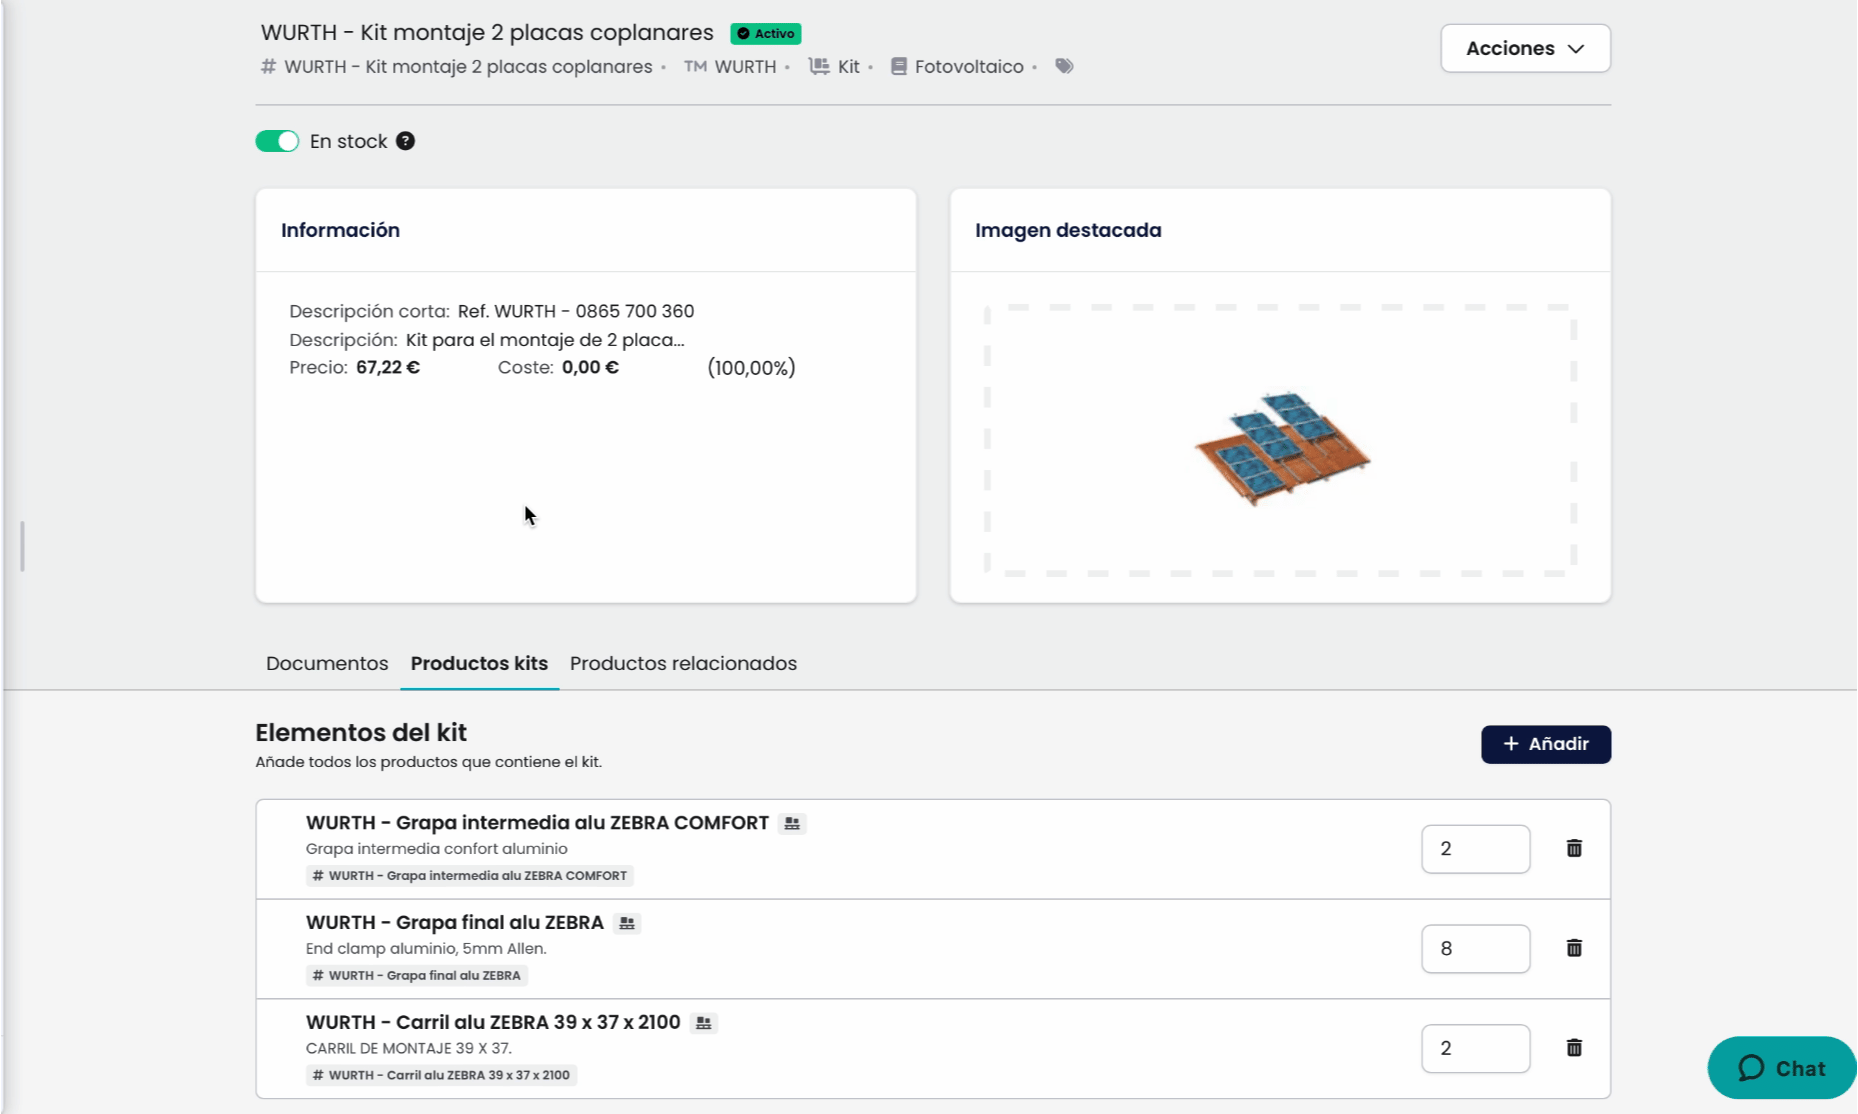Screen dimensions: 1858x1114
Task: Click the left sidebar collapse handle
Action: [x=22, y=546]
